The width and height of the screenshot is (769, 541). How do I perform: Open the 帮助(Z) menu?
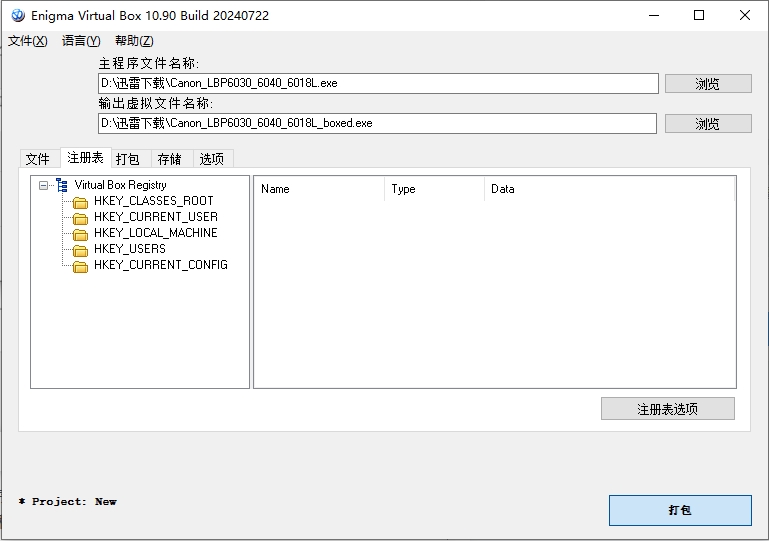[x=134, y=41]
